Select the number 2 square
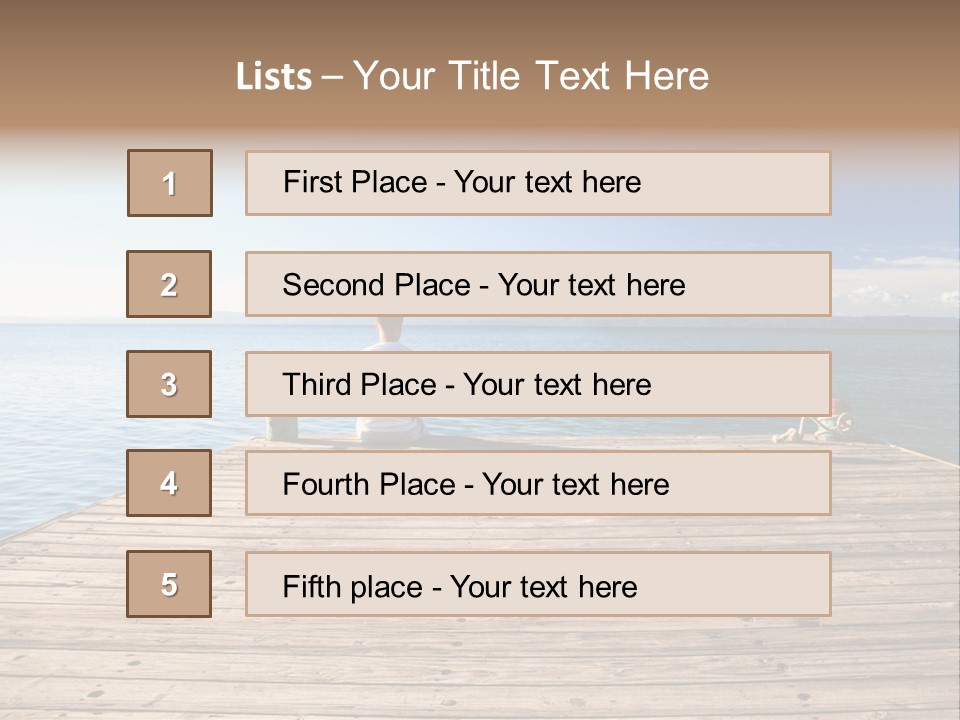 (x=169, y=284)
